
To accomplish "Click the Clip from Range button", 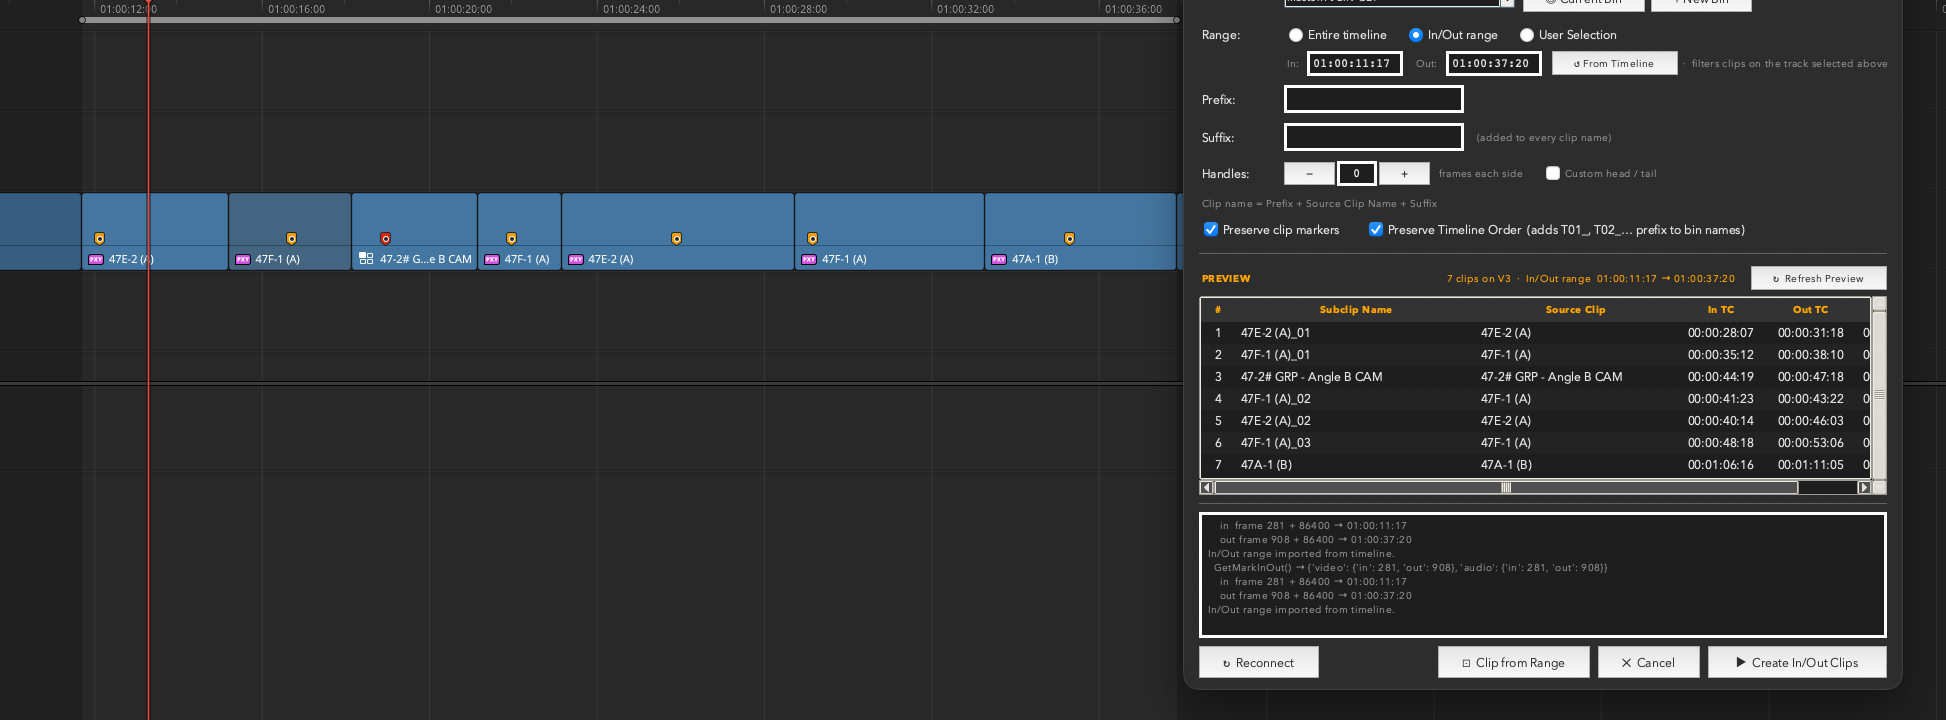I will [x=1514, y=662].
